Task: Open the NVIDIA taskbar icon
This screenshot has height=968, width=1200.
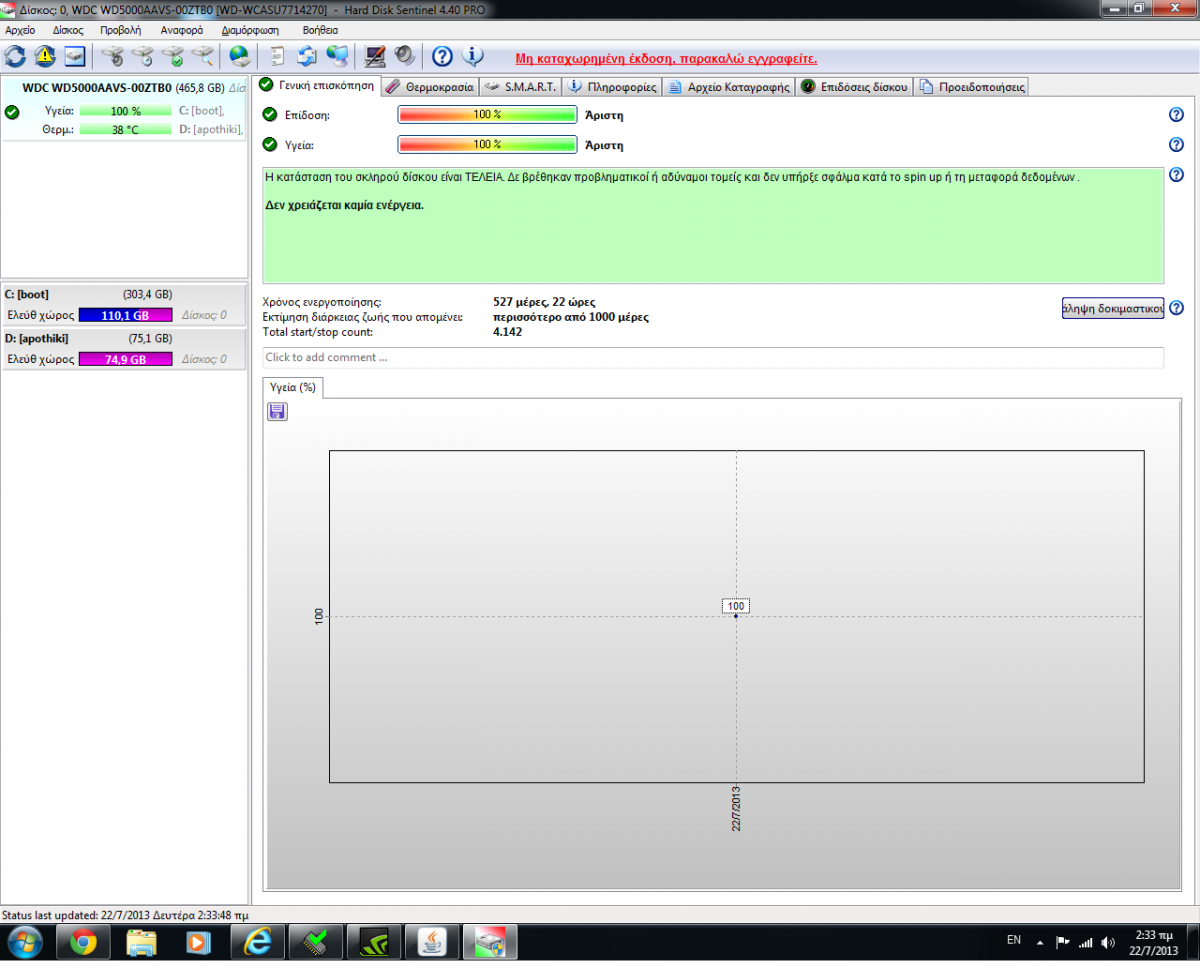Action: pos(373,943)
